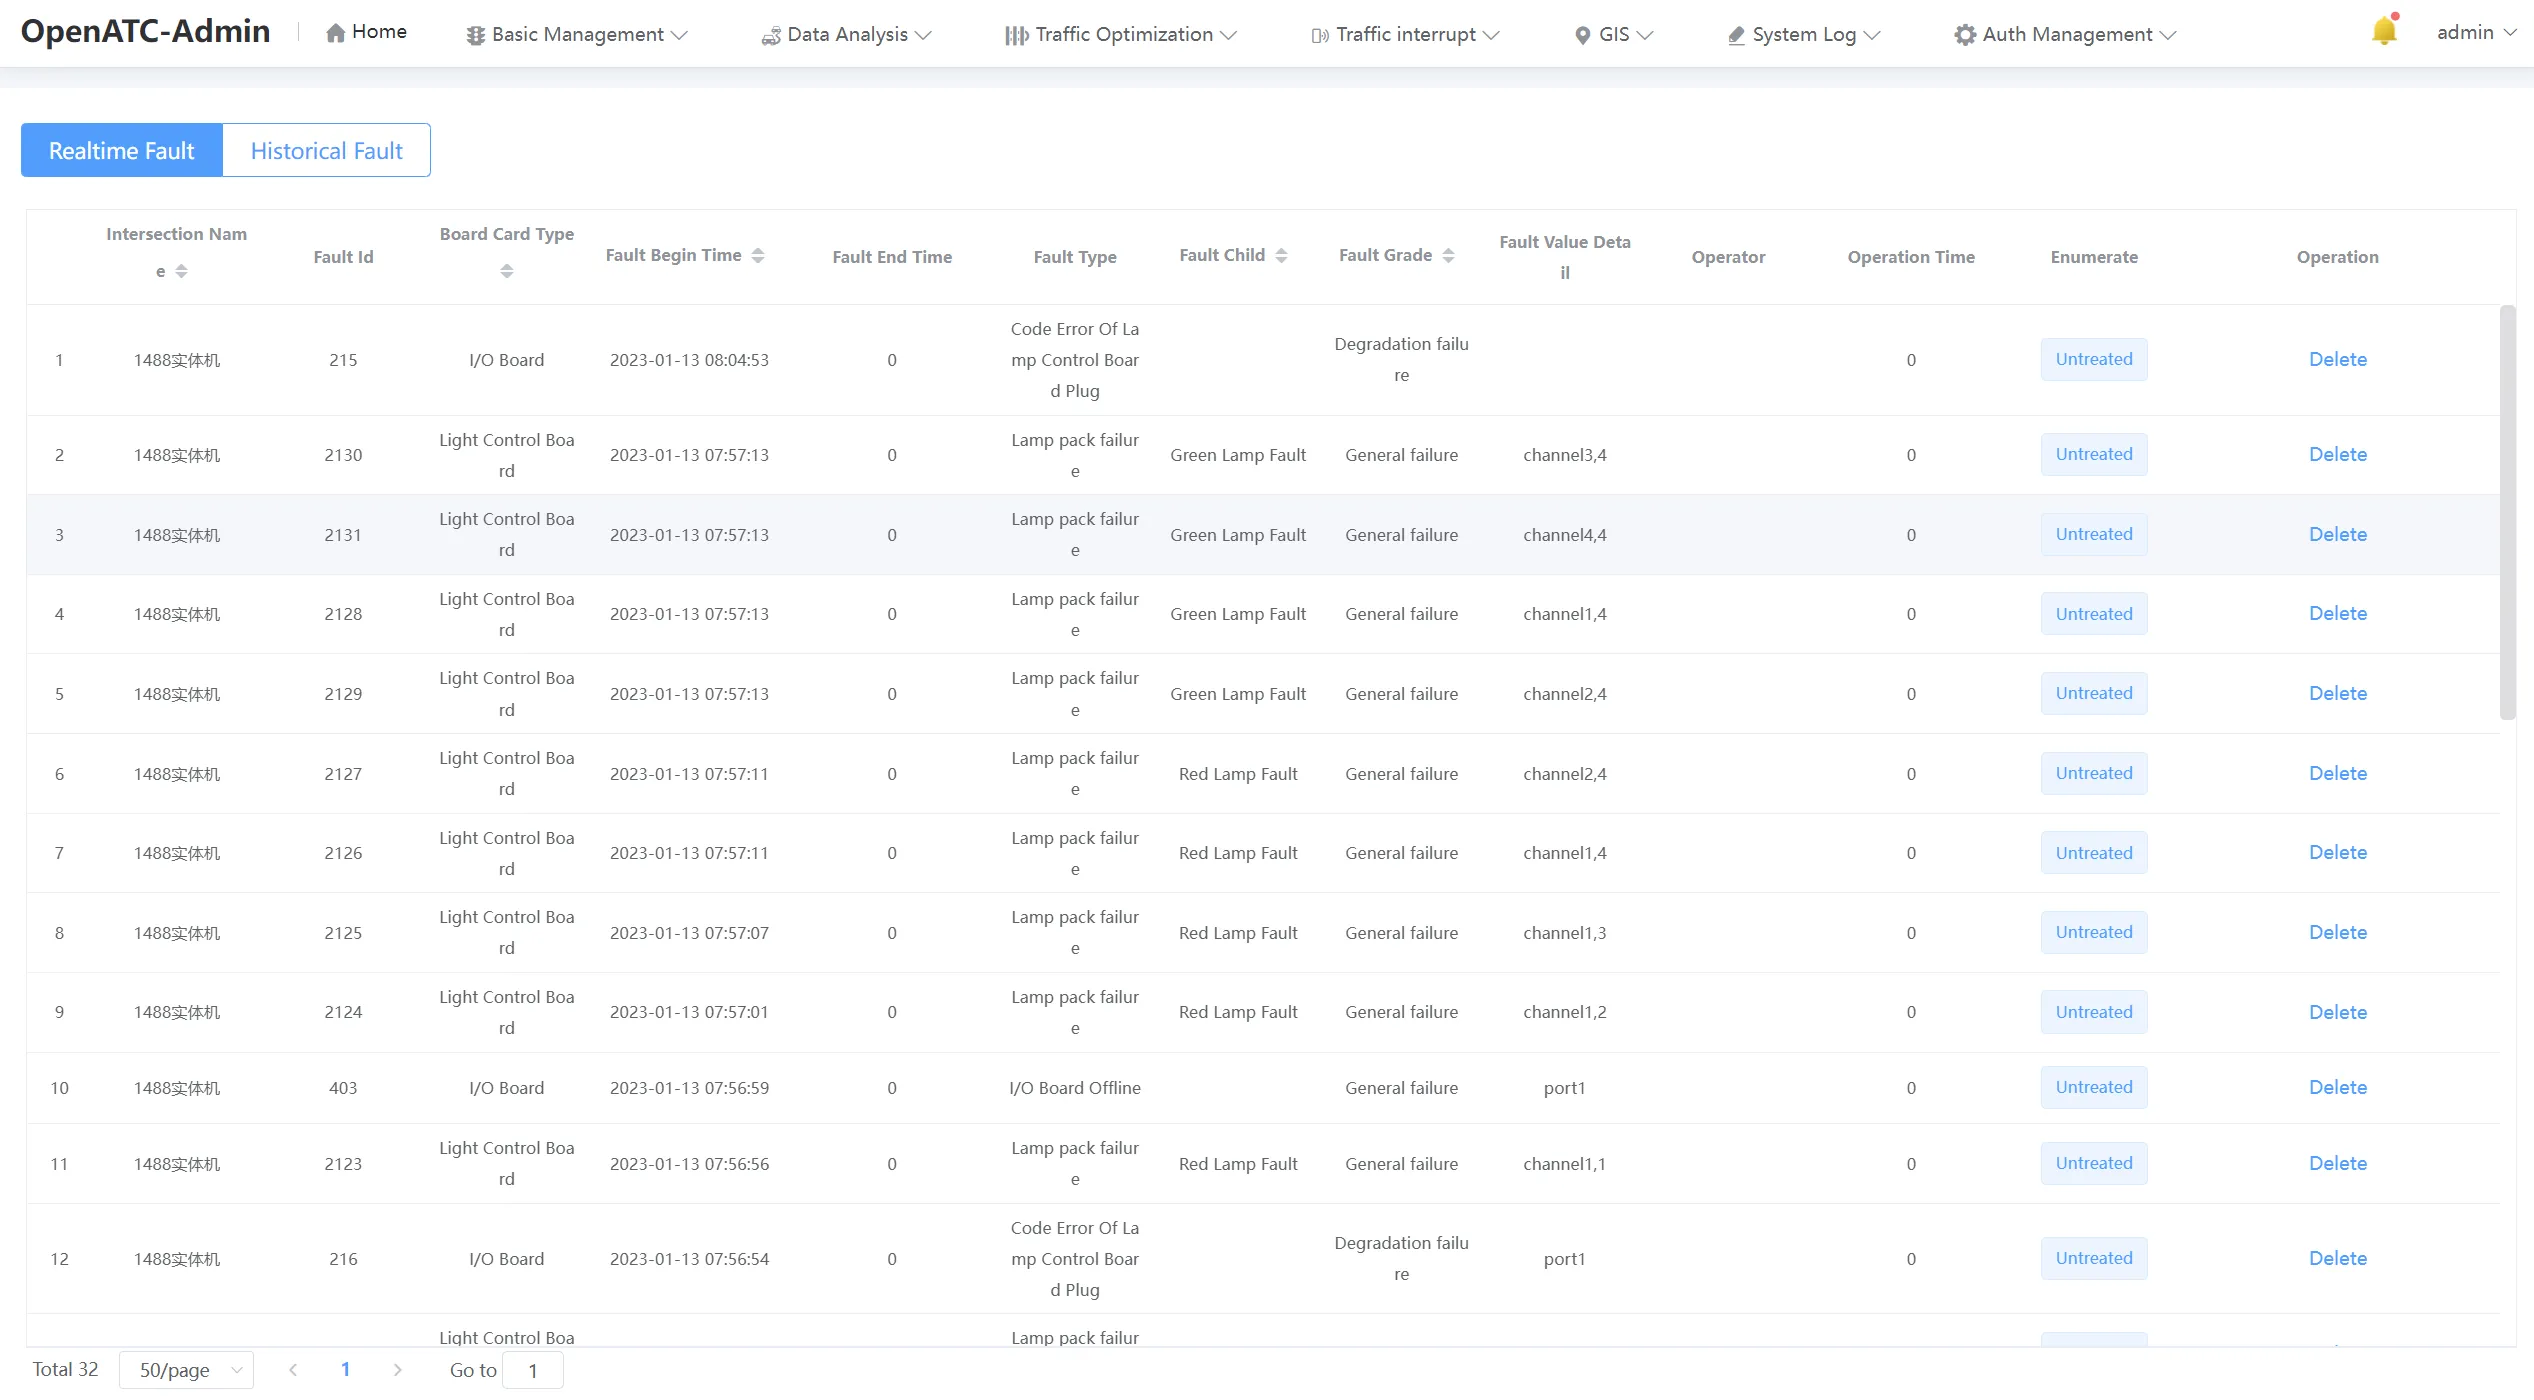Delete fault 403 row
Image resolution: width=2534 pixels, height=1400 pixels.
pos(2337,1087)
